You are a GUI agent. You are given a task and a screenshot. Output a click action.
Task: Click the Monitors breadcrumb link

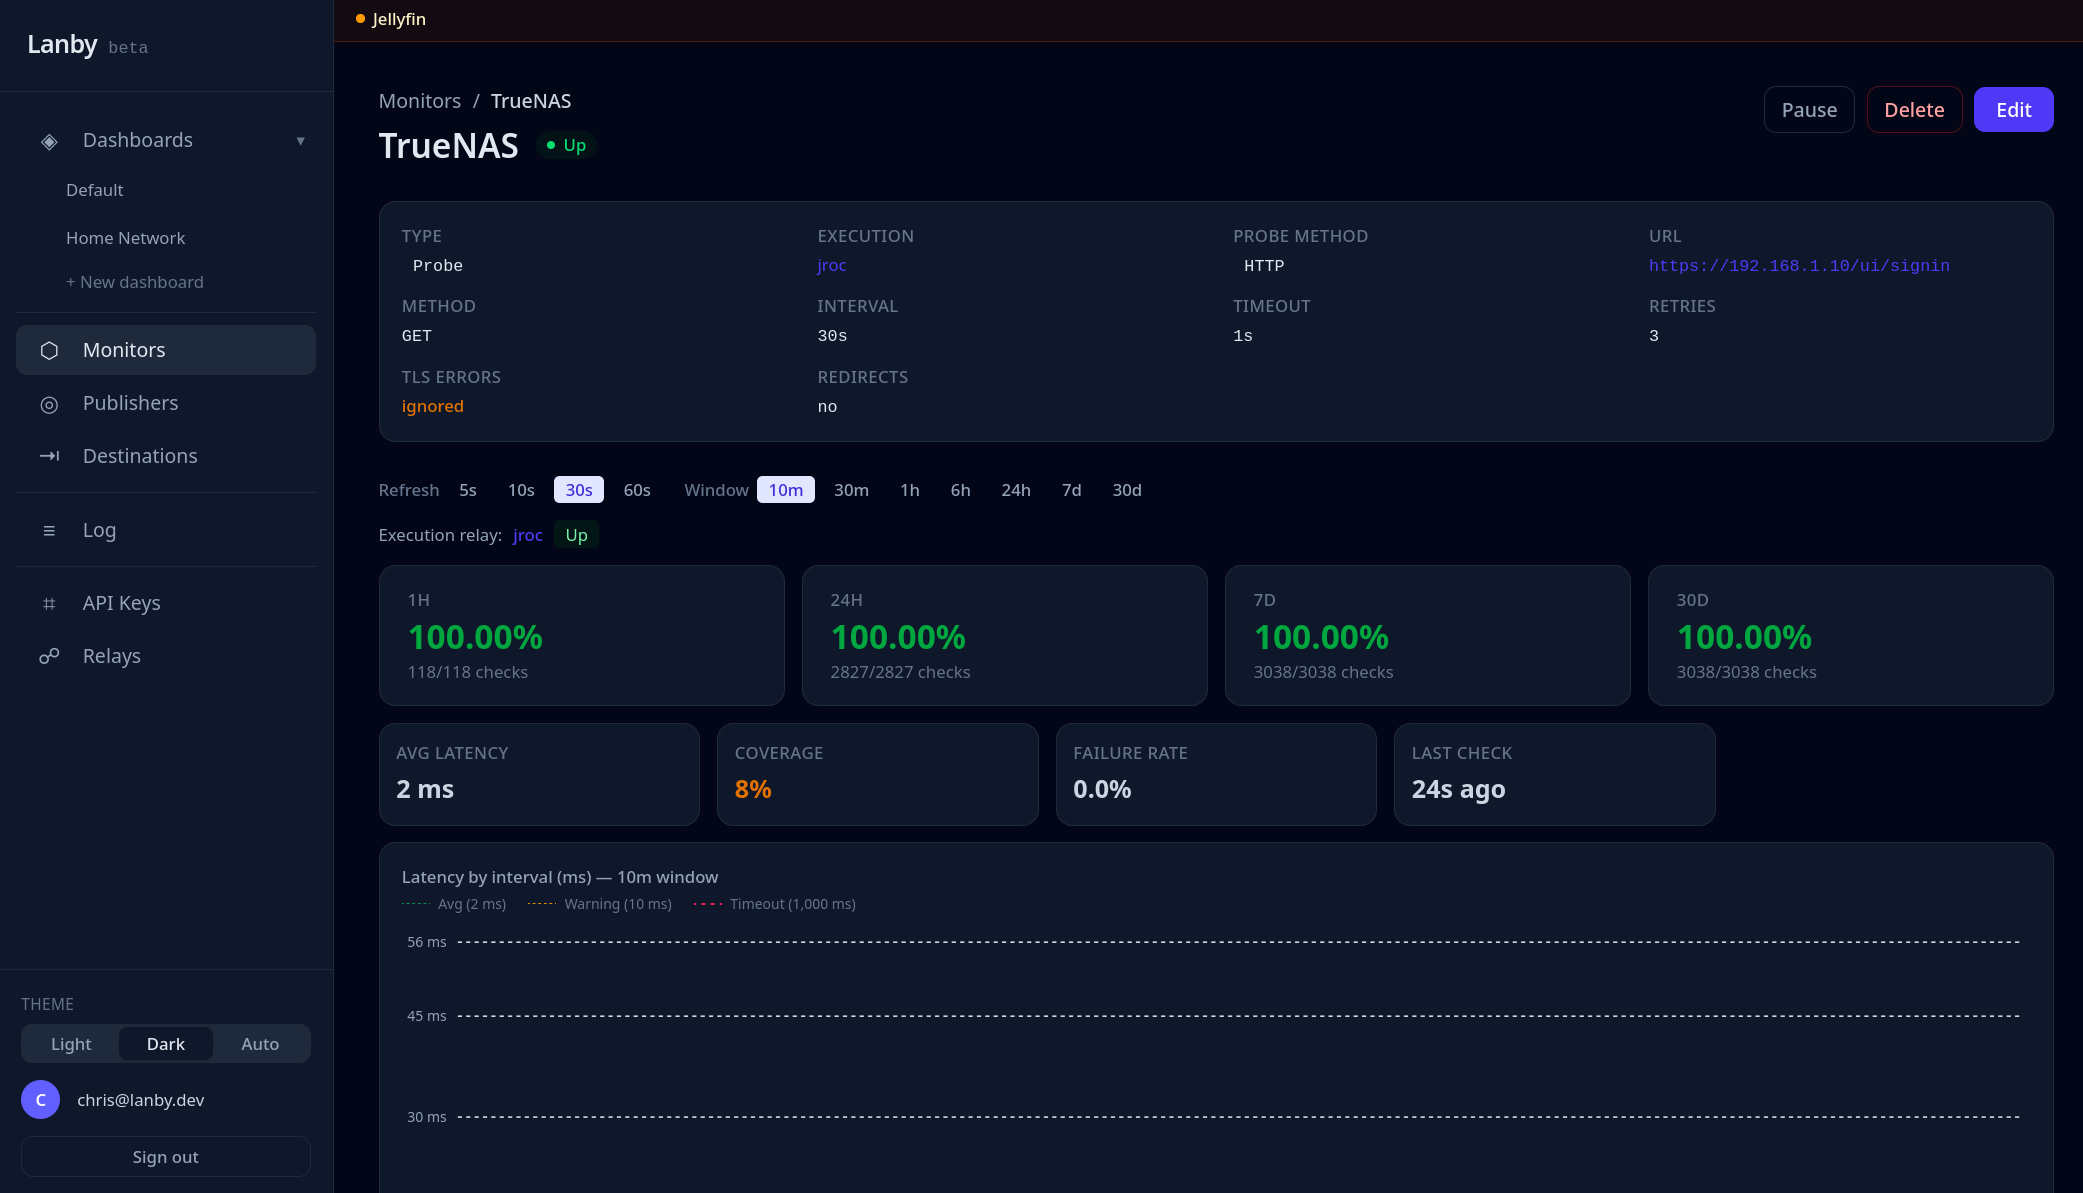[420, 101]
